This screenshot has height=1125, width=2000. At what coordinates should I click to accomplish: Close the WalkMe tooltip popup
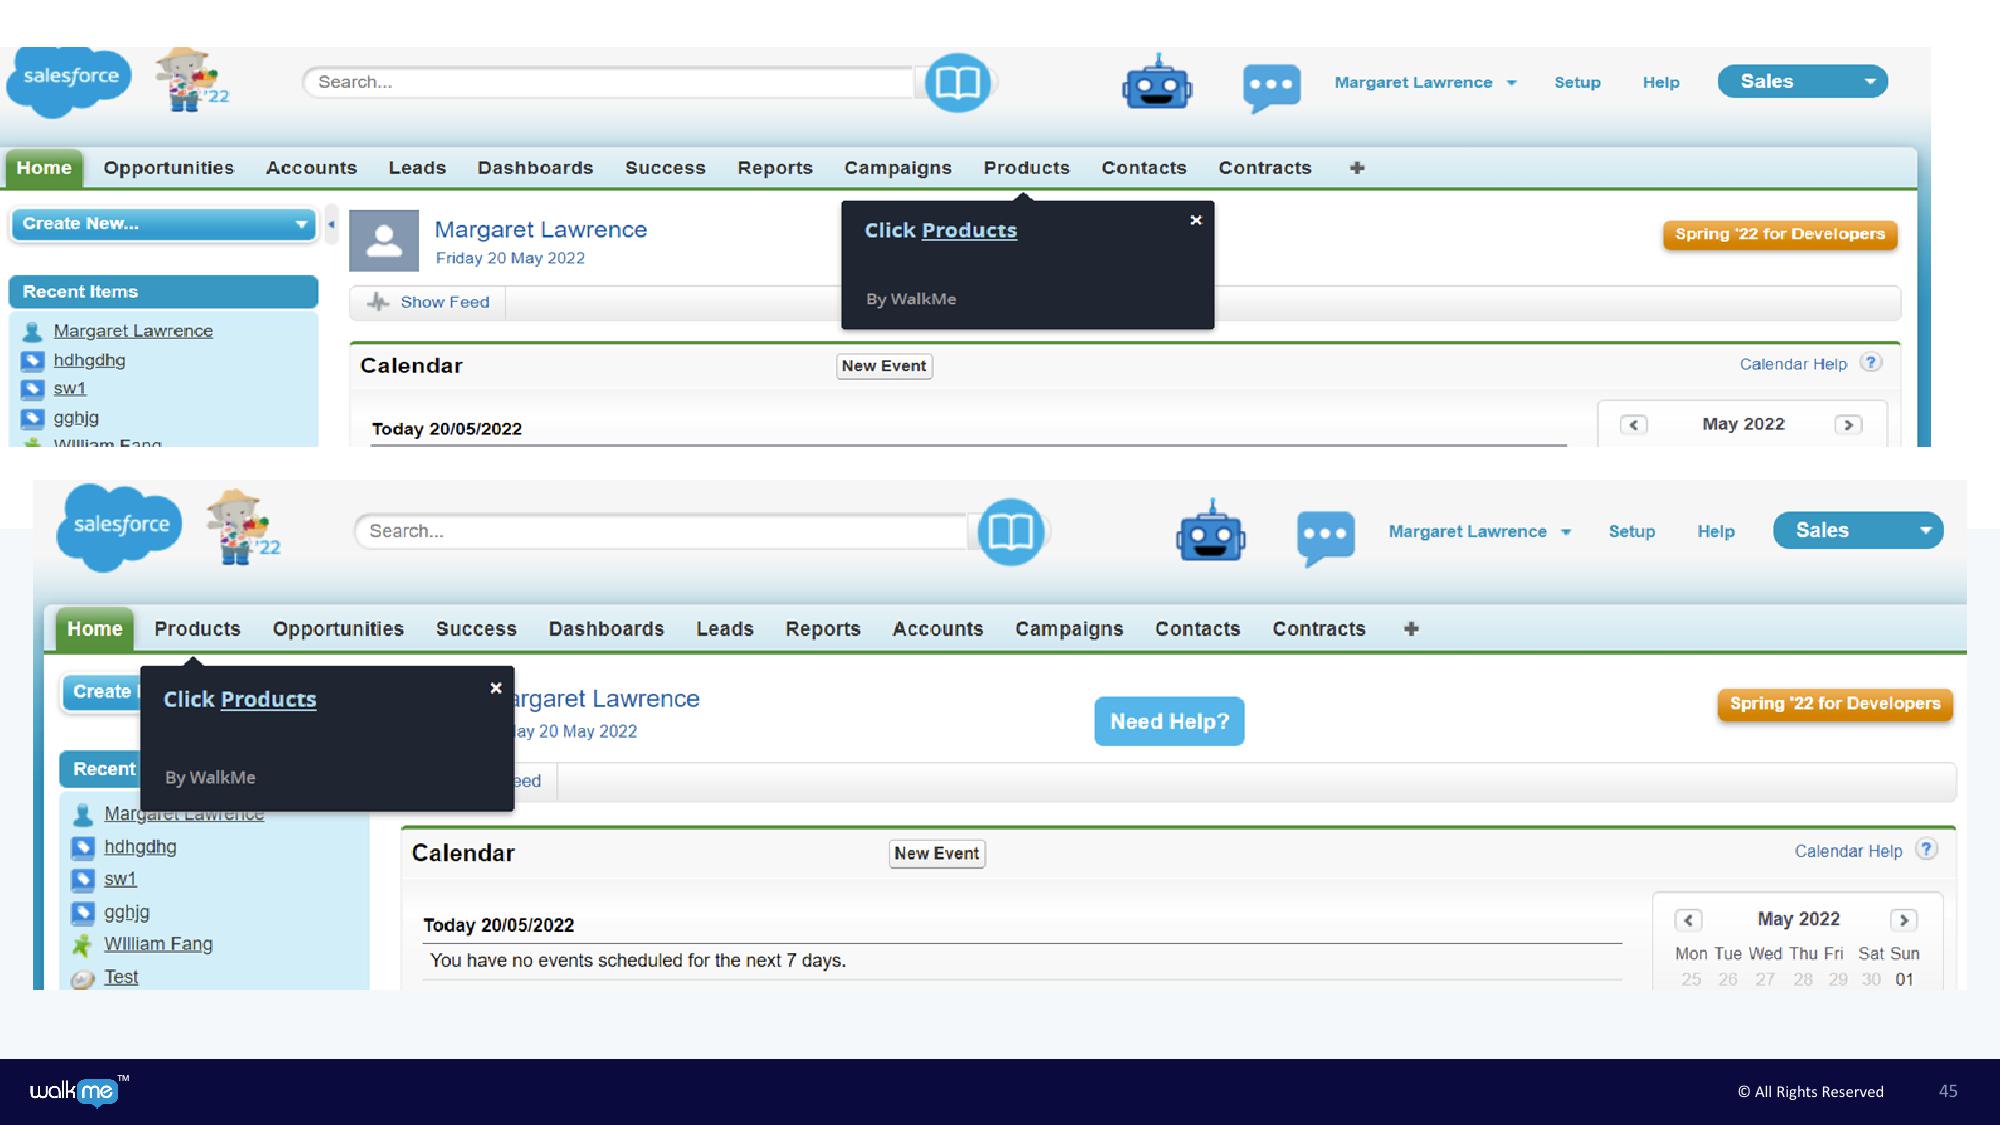click(1195, 220)
